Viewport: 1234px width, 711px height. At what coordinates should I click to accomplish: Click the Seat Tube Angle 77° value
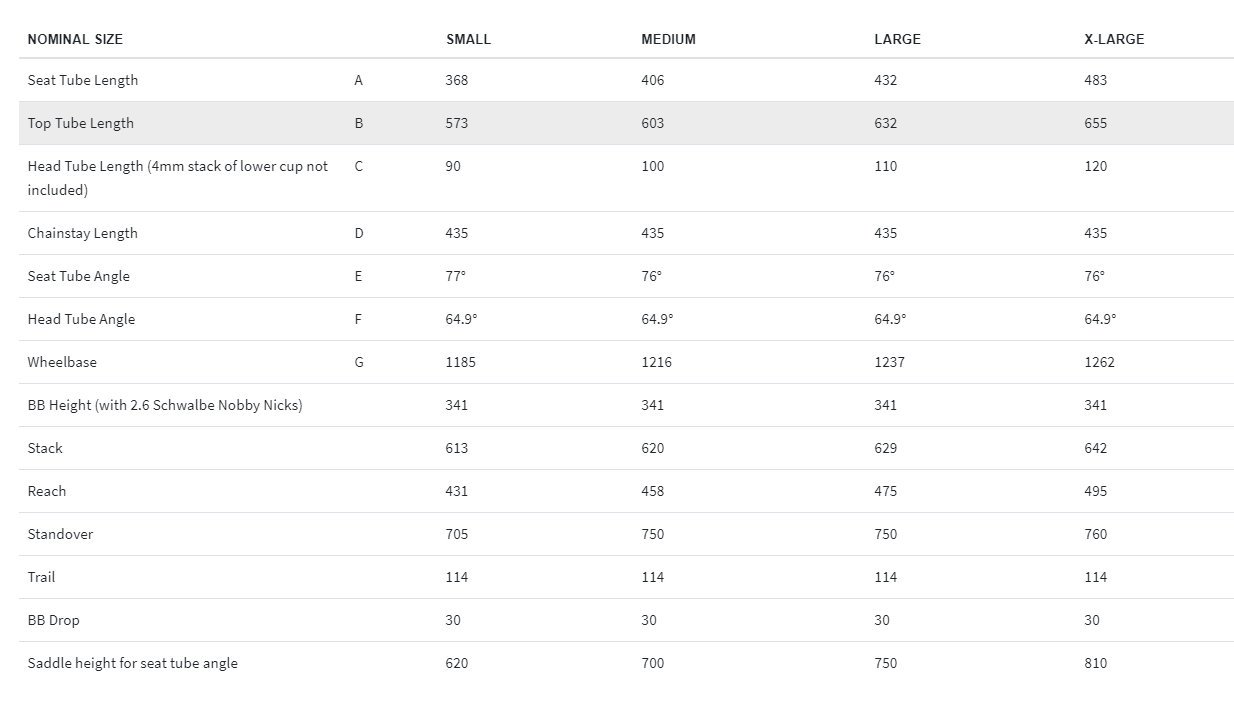point(456,276)
